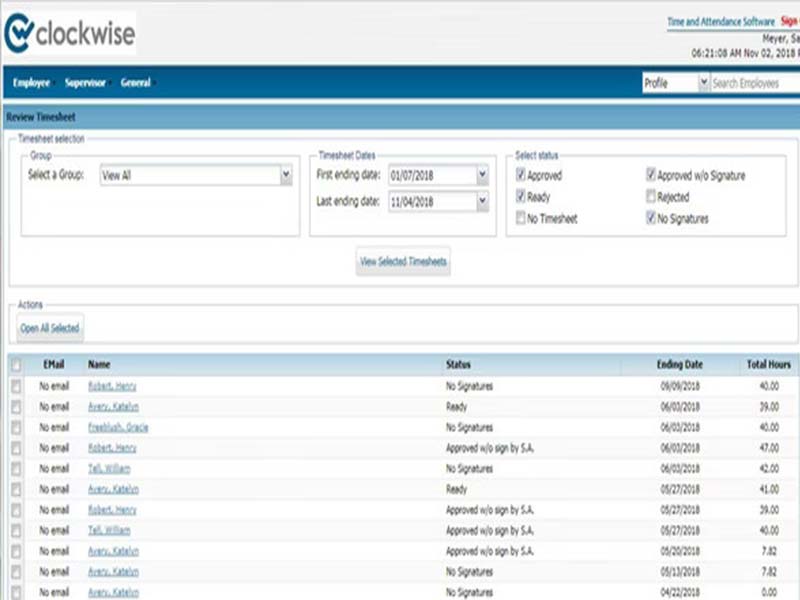800x600 pixels.
Task: Enable the No Timesheet checkbox
Action: [x=521, y=218]
